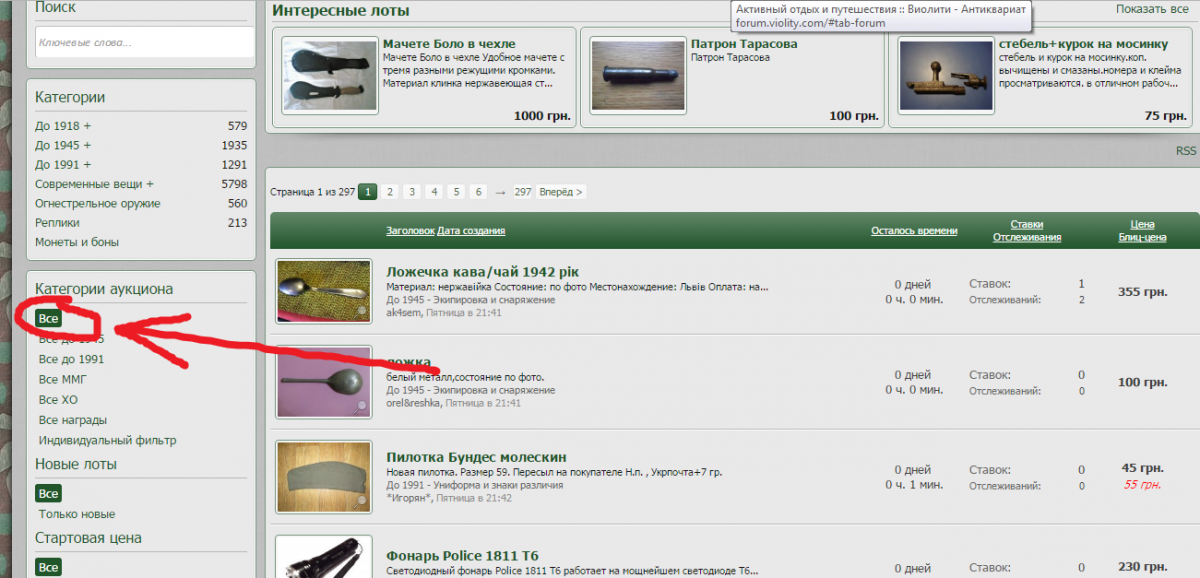Sort by Дата создания header
Screen dimensions: 1200x578
(x=471, y=231)
